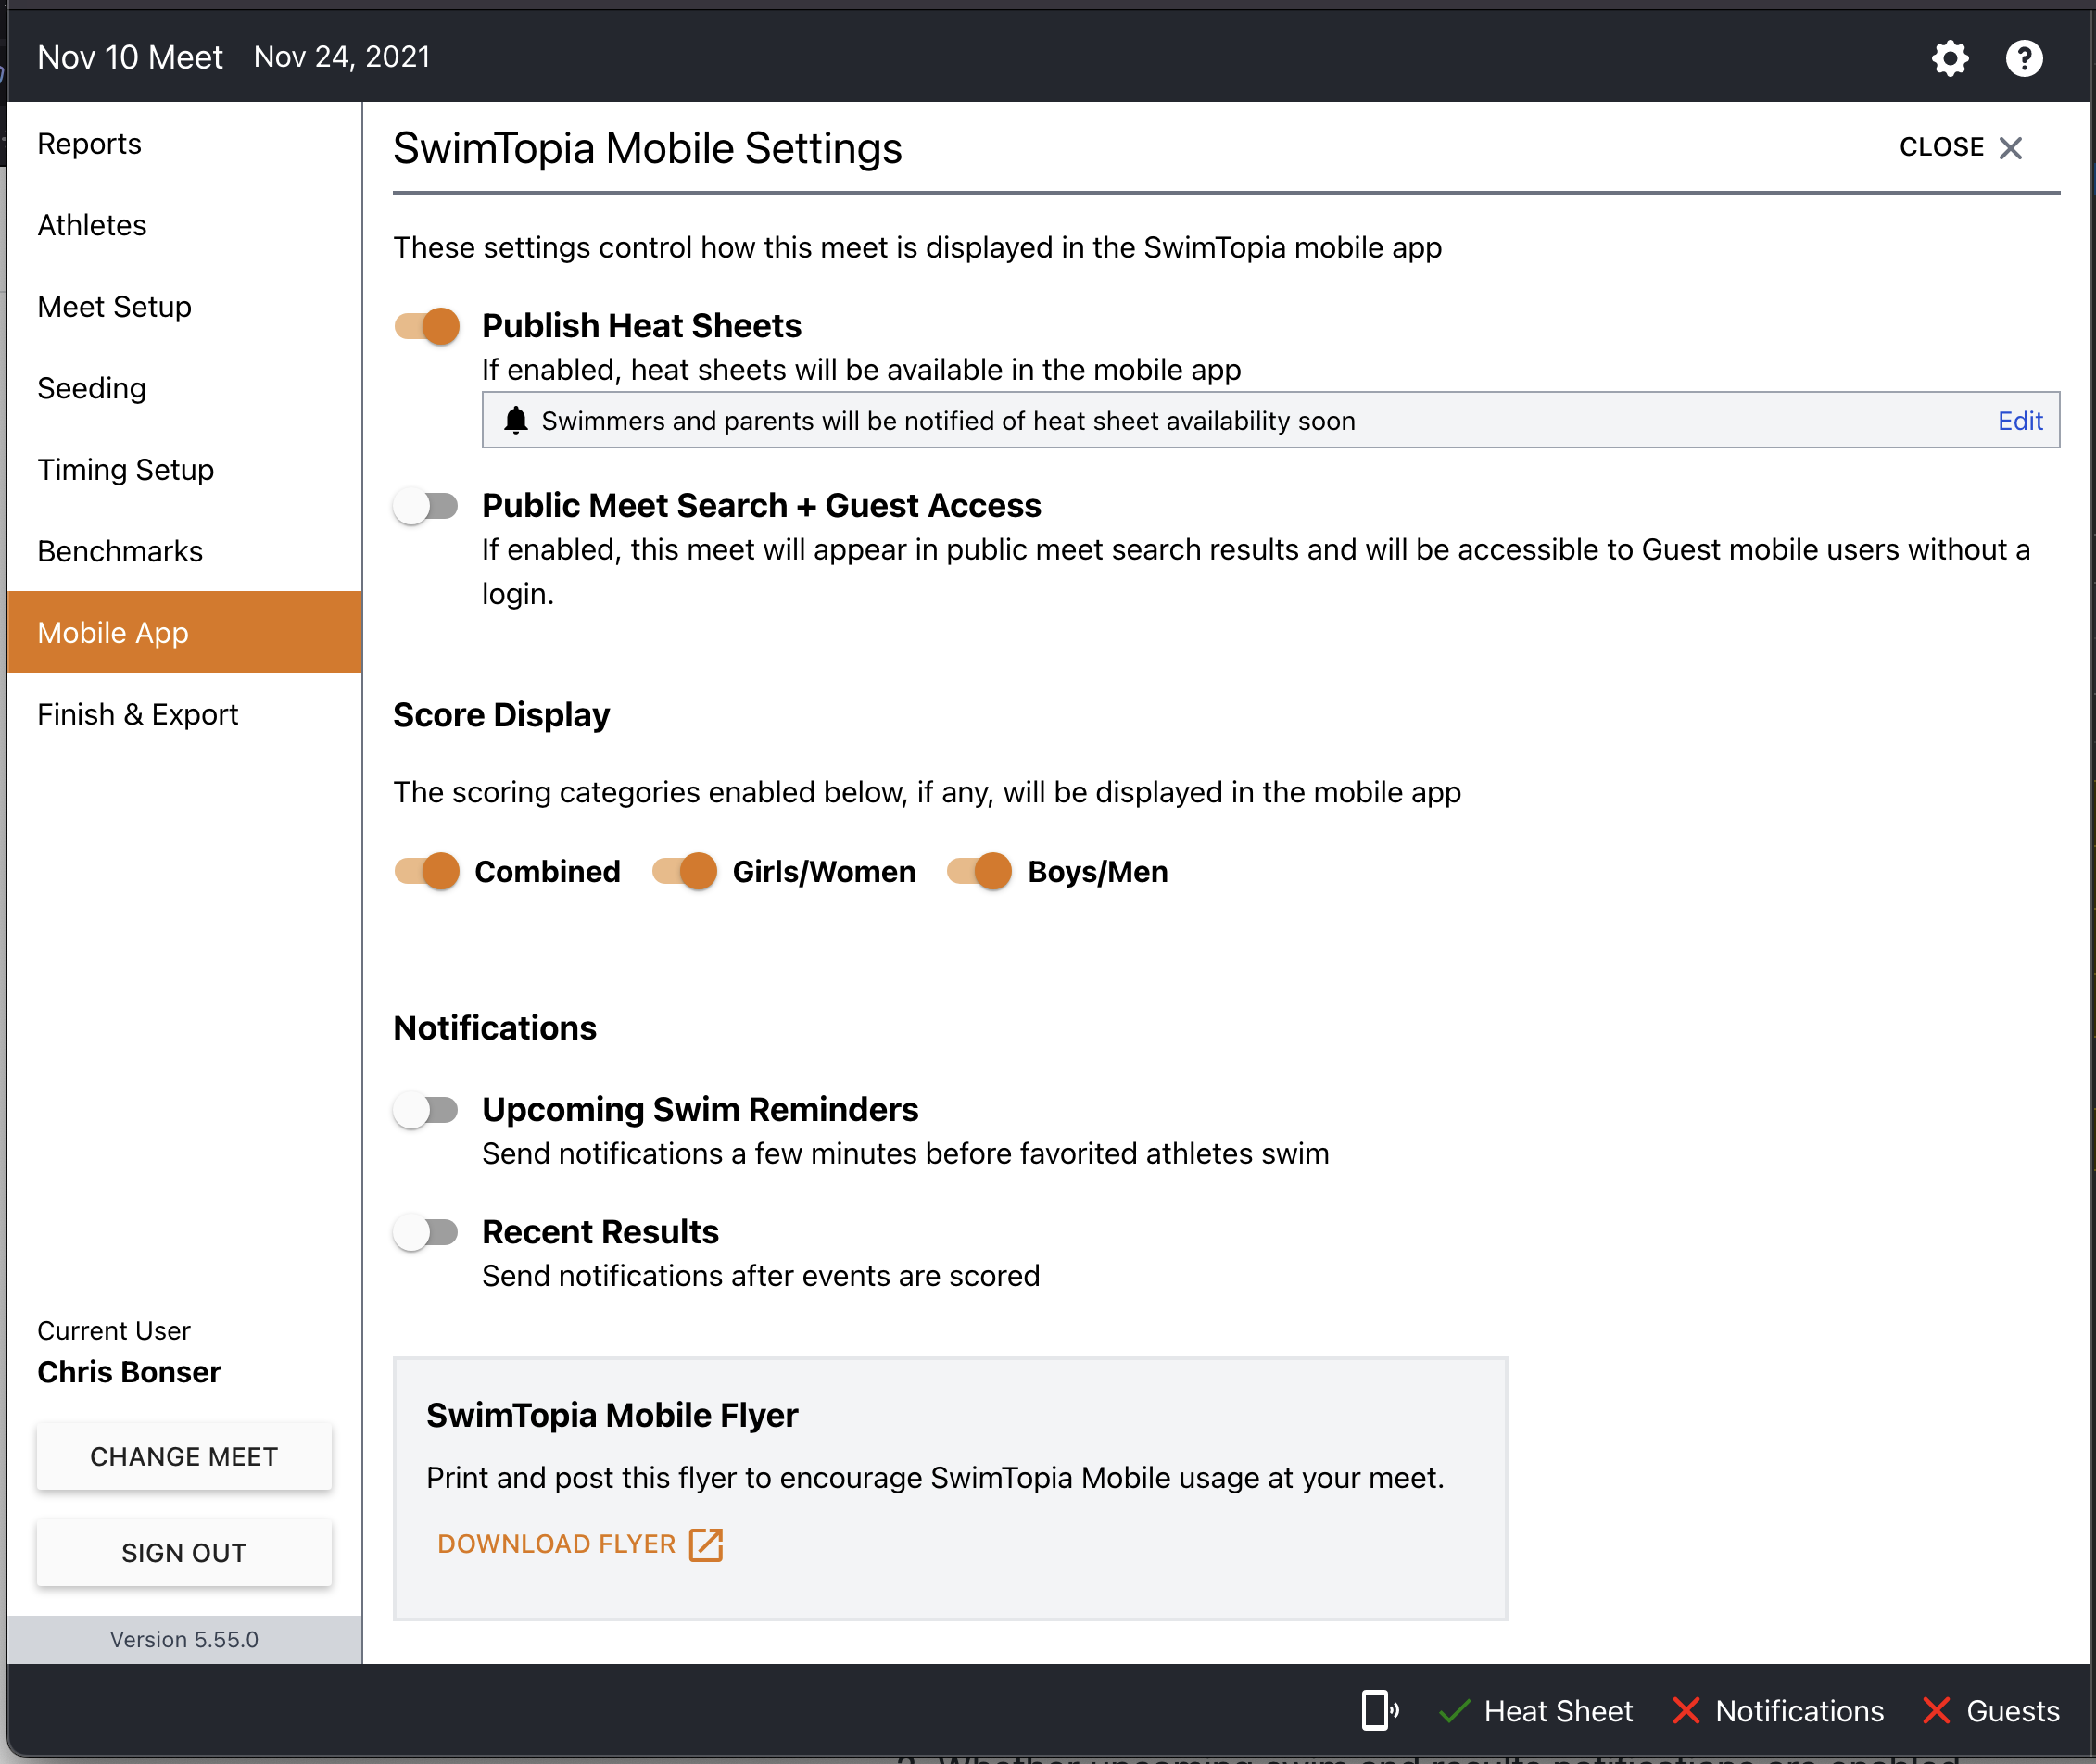Click Edit on heat sheet notification
The height and width of the screenshot is (1764, 2096).
(x=2020, y=421)
